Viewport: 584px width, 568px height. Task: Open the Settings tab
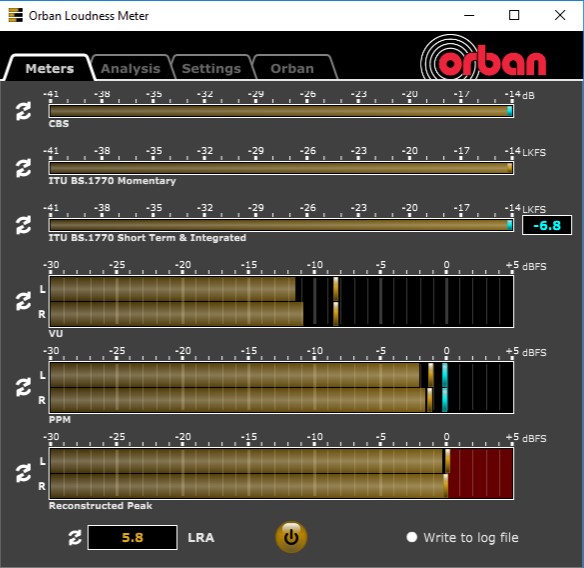tap(212, 69)
